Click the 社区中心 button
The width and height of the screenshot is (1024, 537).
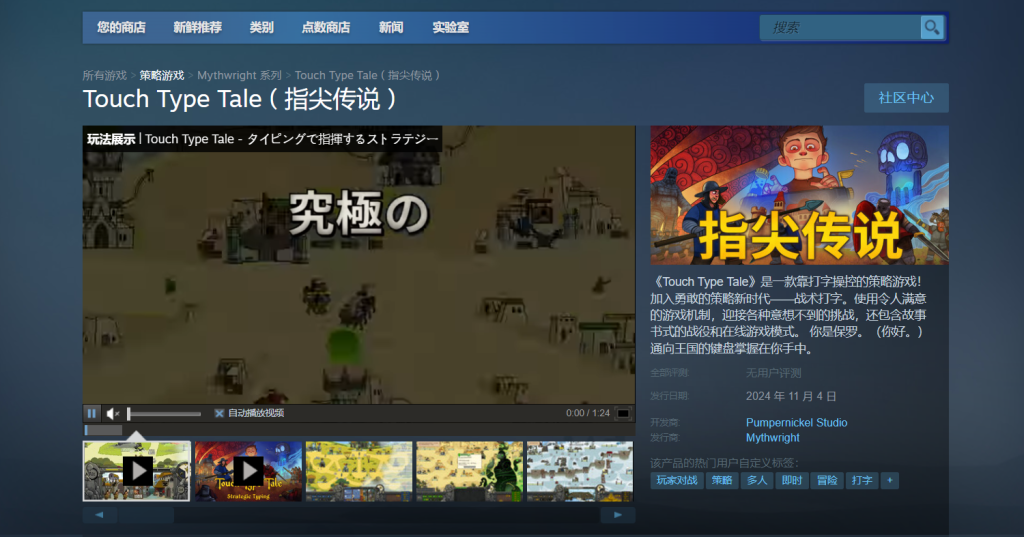[906, 98]
